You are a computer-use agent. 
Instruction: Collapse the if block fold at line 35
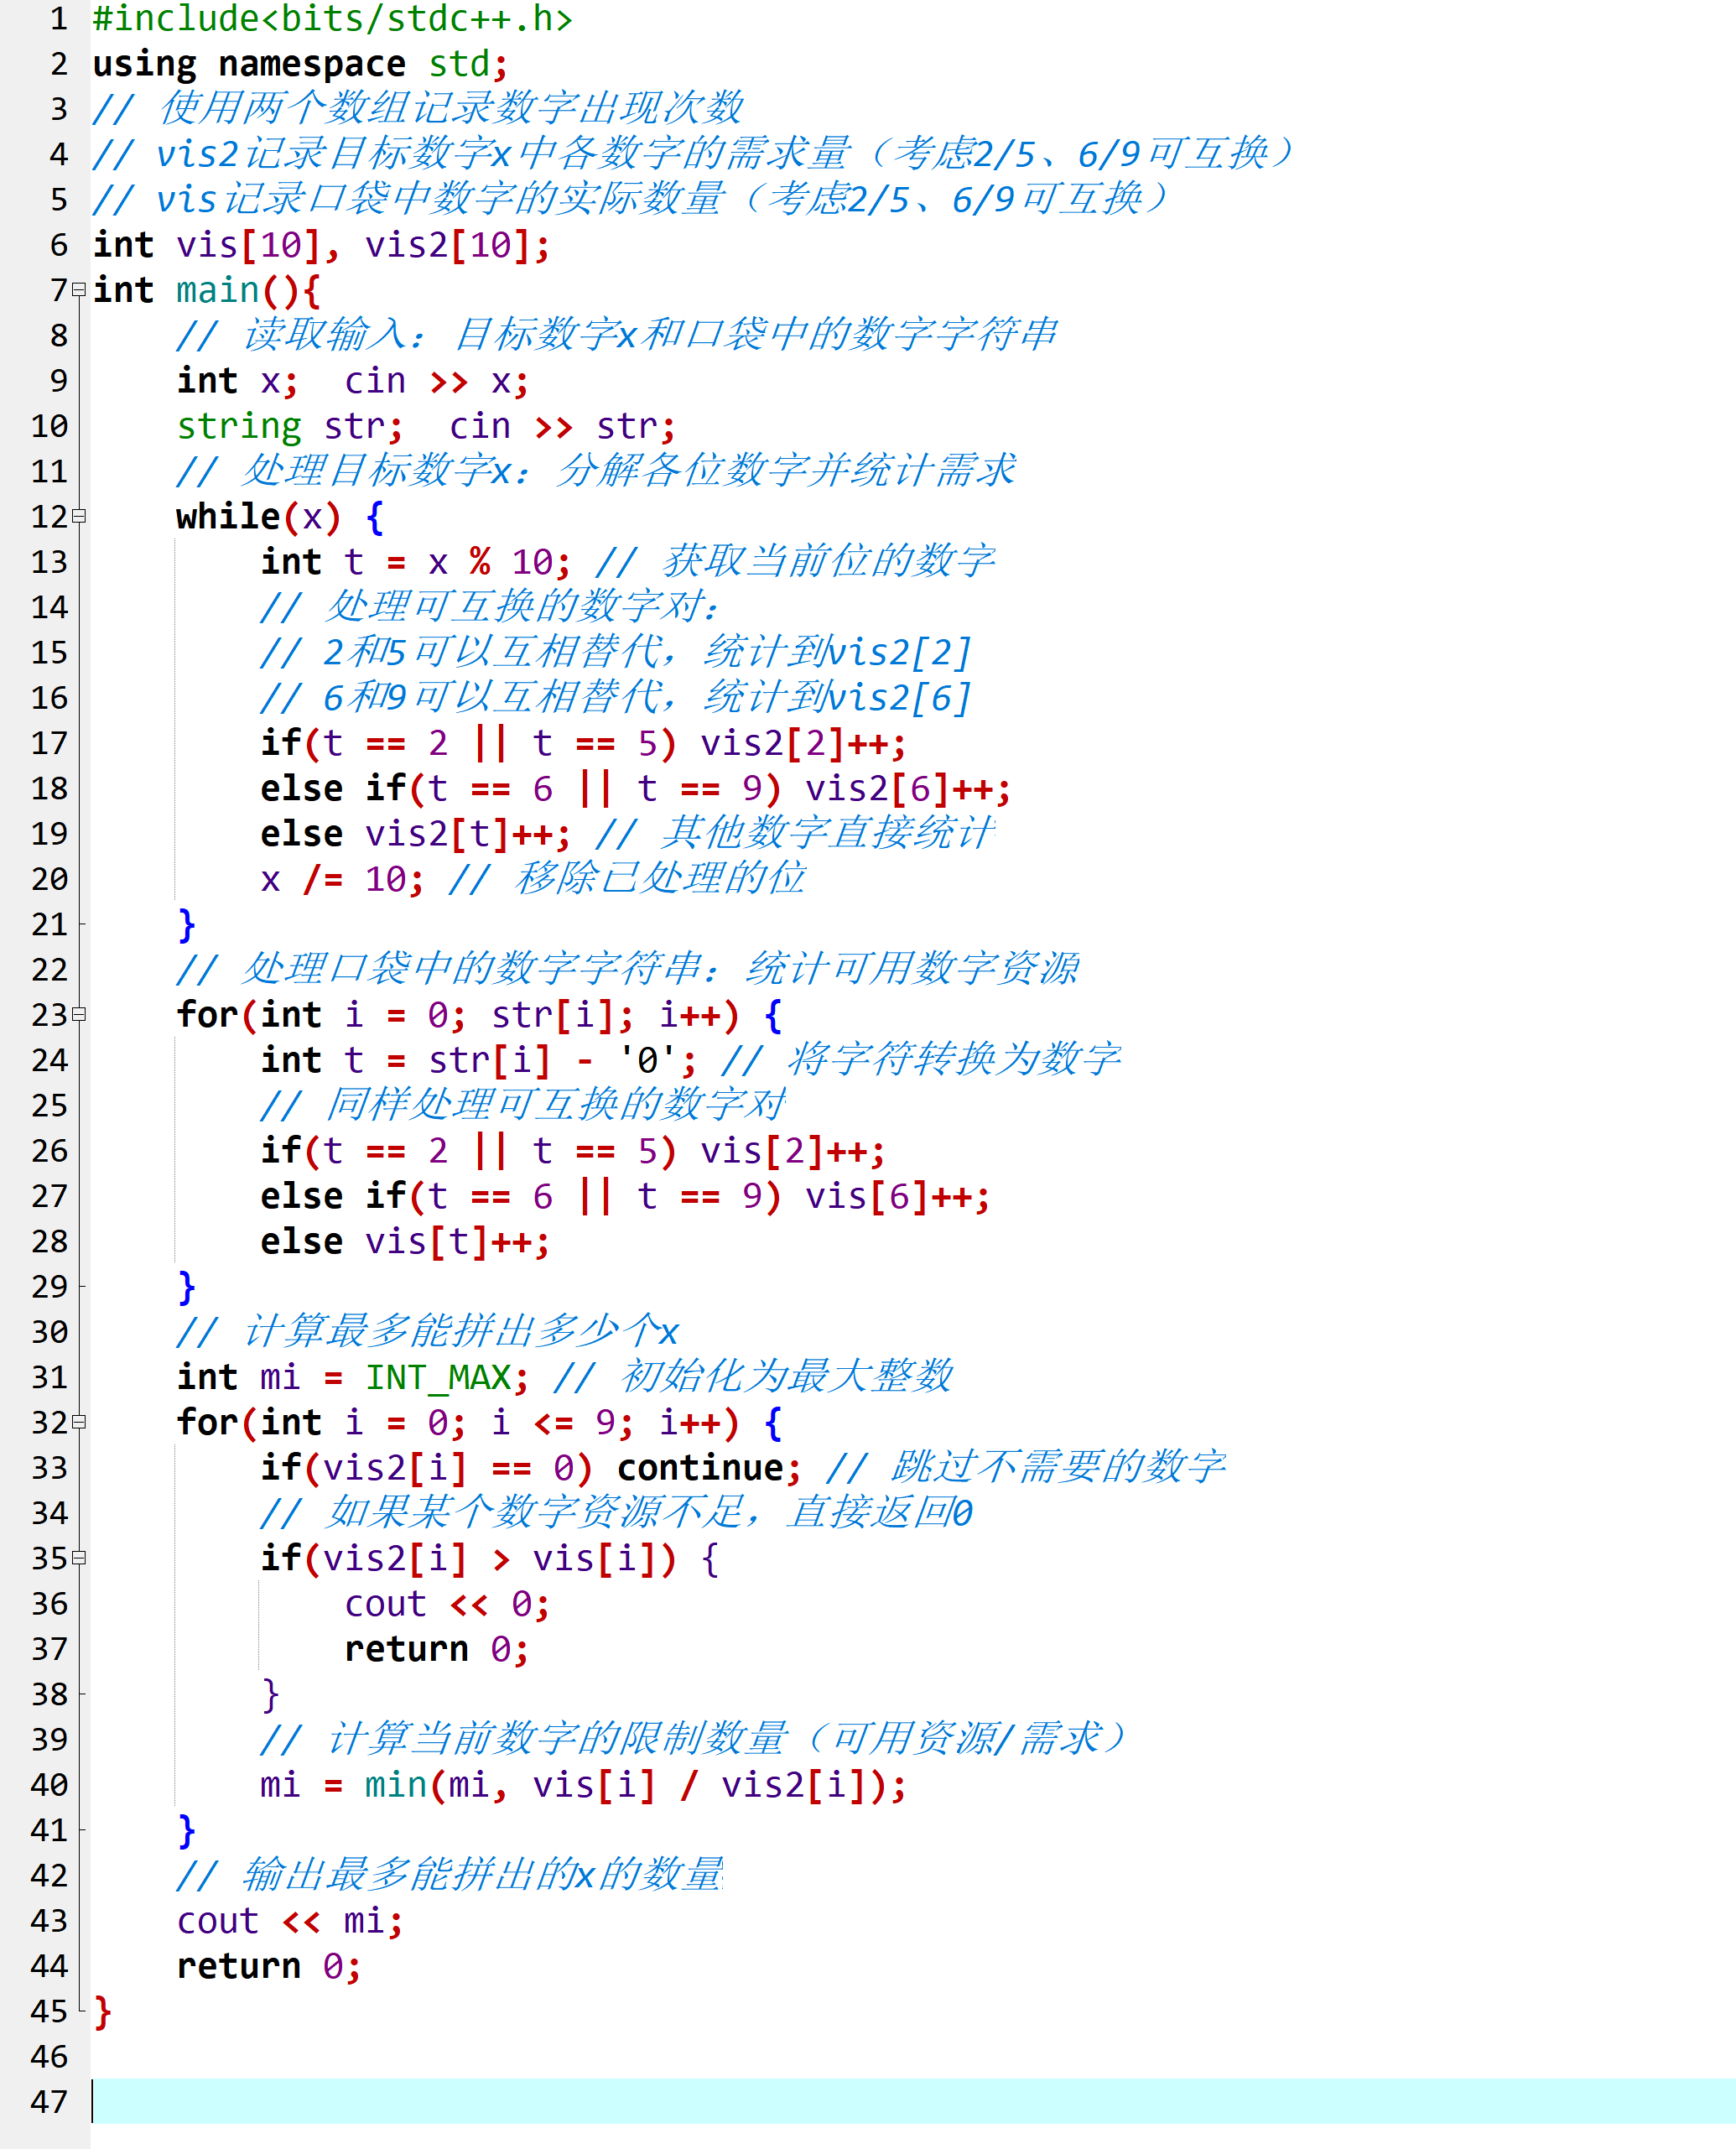(x=79, y=1558)
